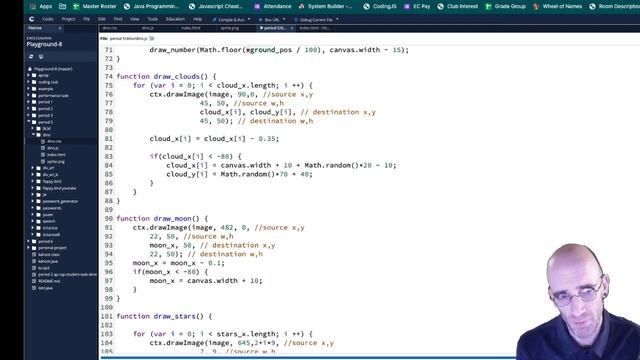Viewport: 640px width, 360px height.
Task: Open the Apps bookmark icon
Action: (33, 7)
